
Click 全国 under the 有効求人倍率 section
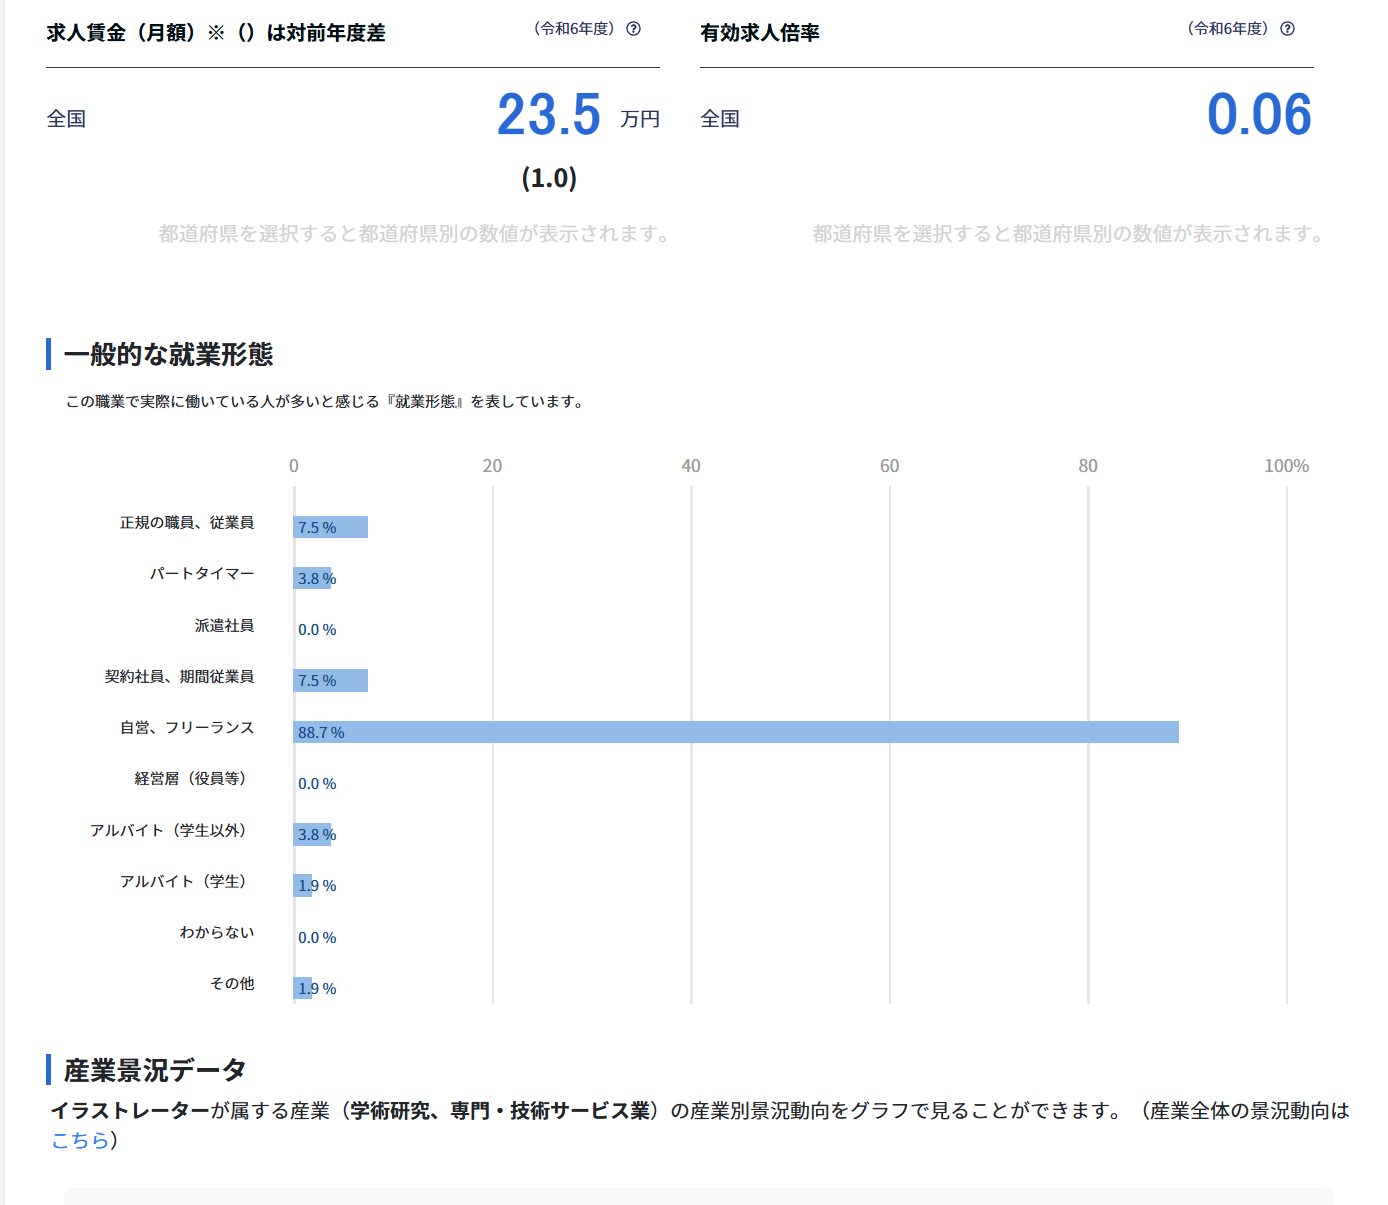tap(720, 119)
